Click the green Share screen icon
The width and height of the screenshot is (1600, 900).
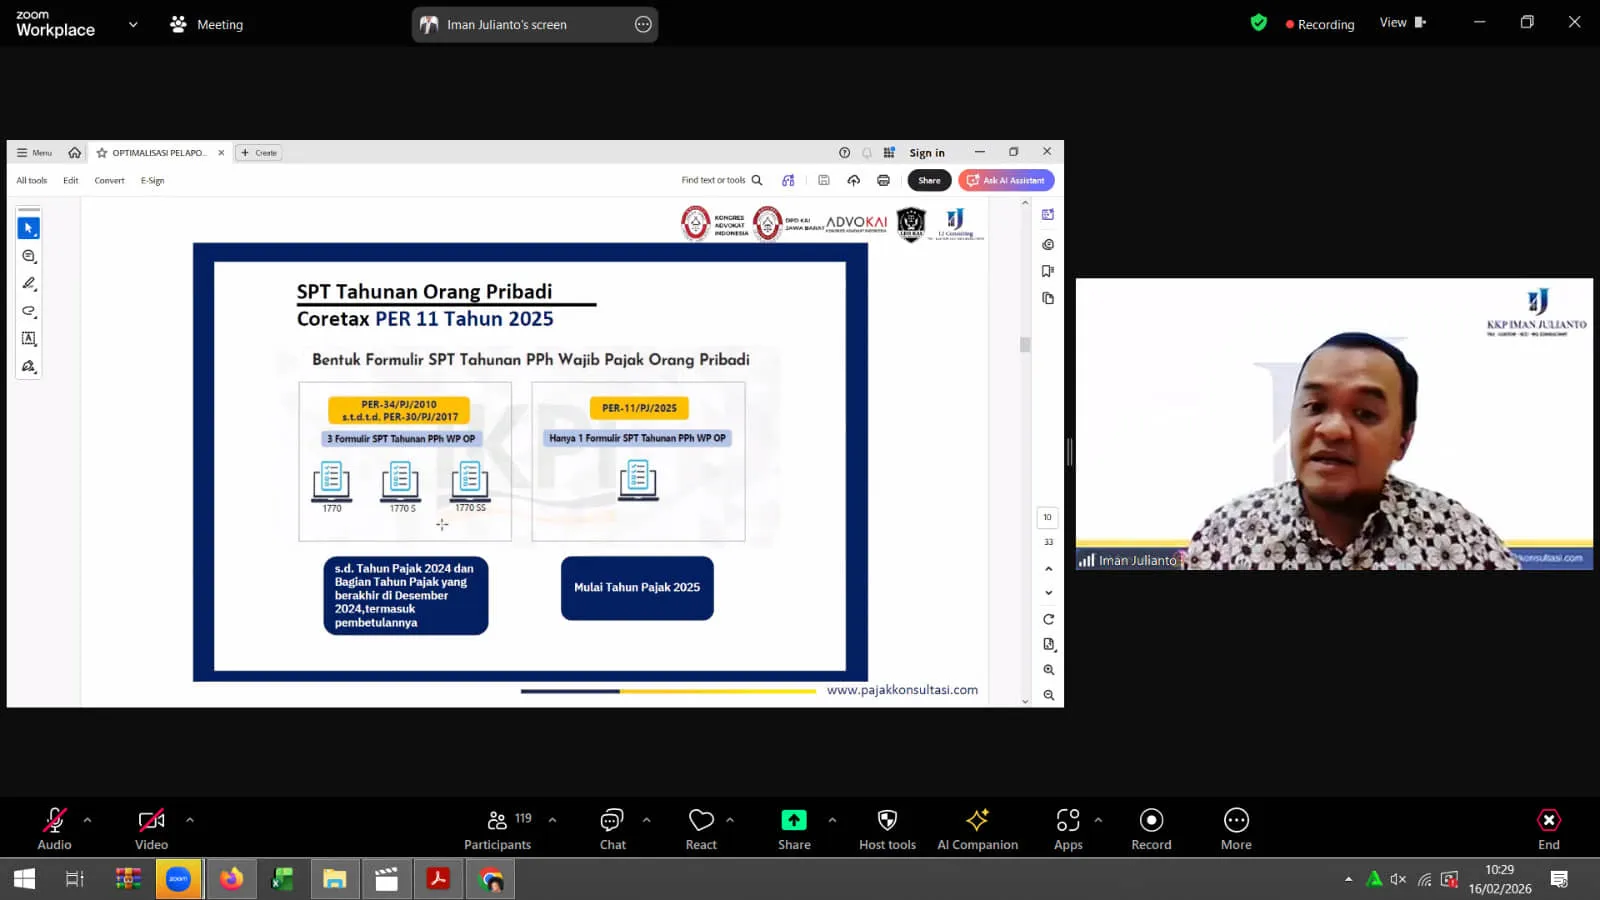[x=794, y=821]
